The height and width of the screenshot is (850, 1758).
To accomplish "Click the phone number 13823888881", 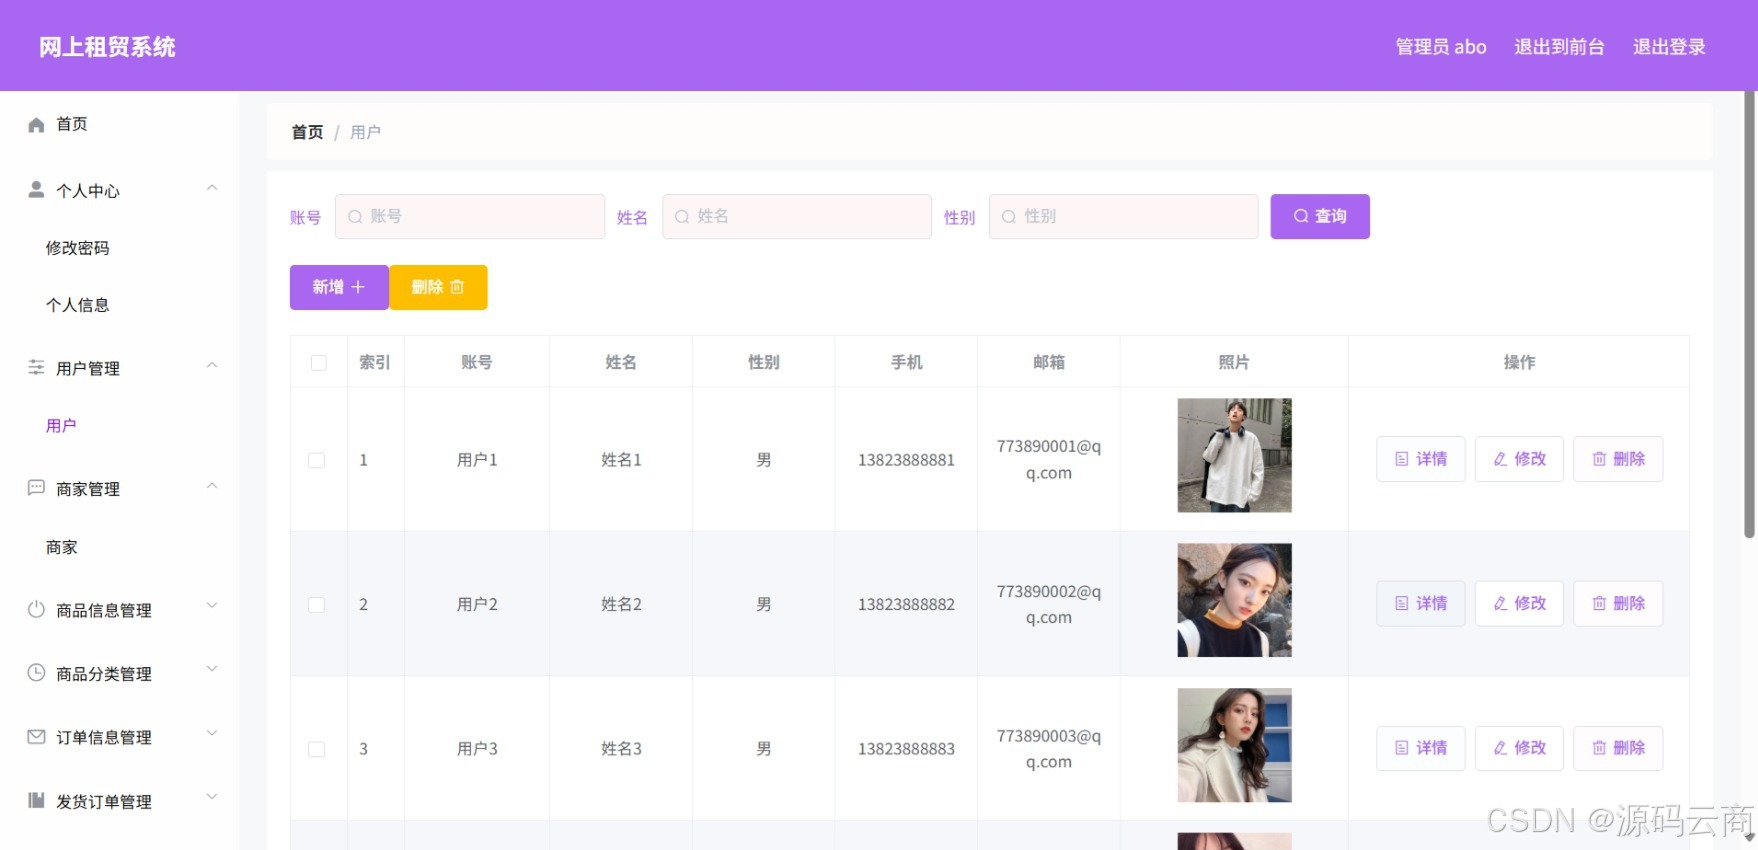I will (x=906, y=460).
